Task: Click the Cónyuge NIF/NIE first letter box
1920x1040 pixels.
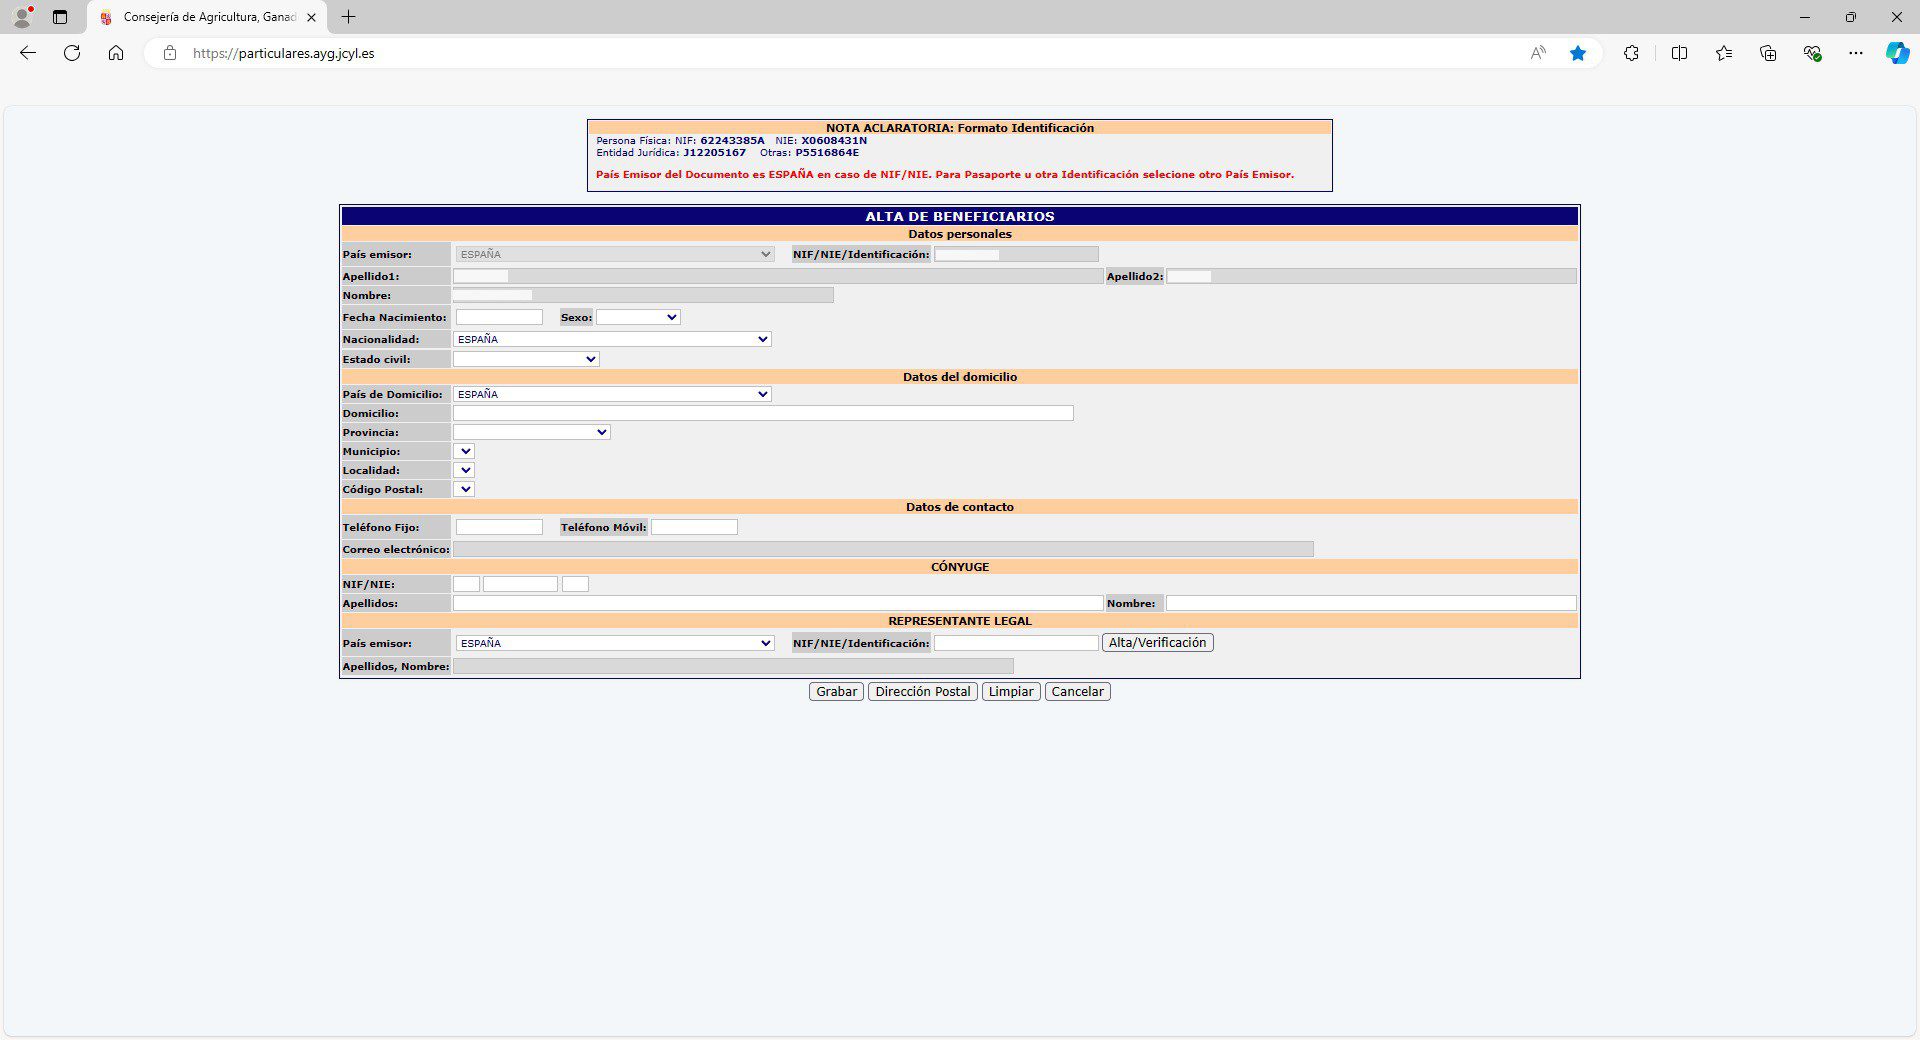Action: 466,584
